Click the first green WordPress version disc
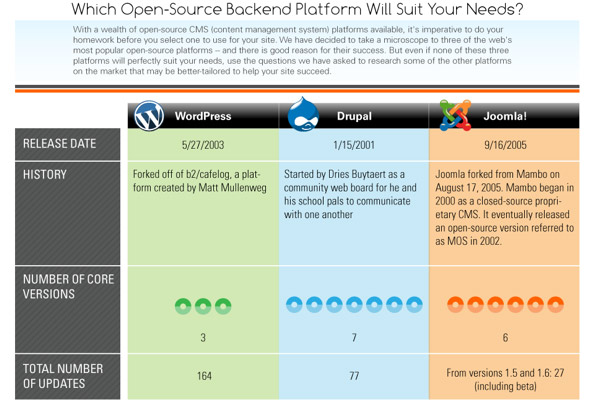 (183, 306)
